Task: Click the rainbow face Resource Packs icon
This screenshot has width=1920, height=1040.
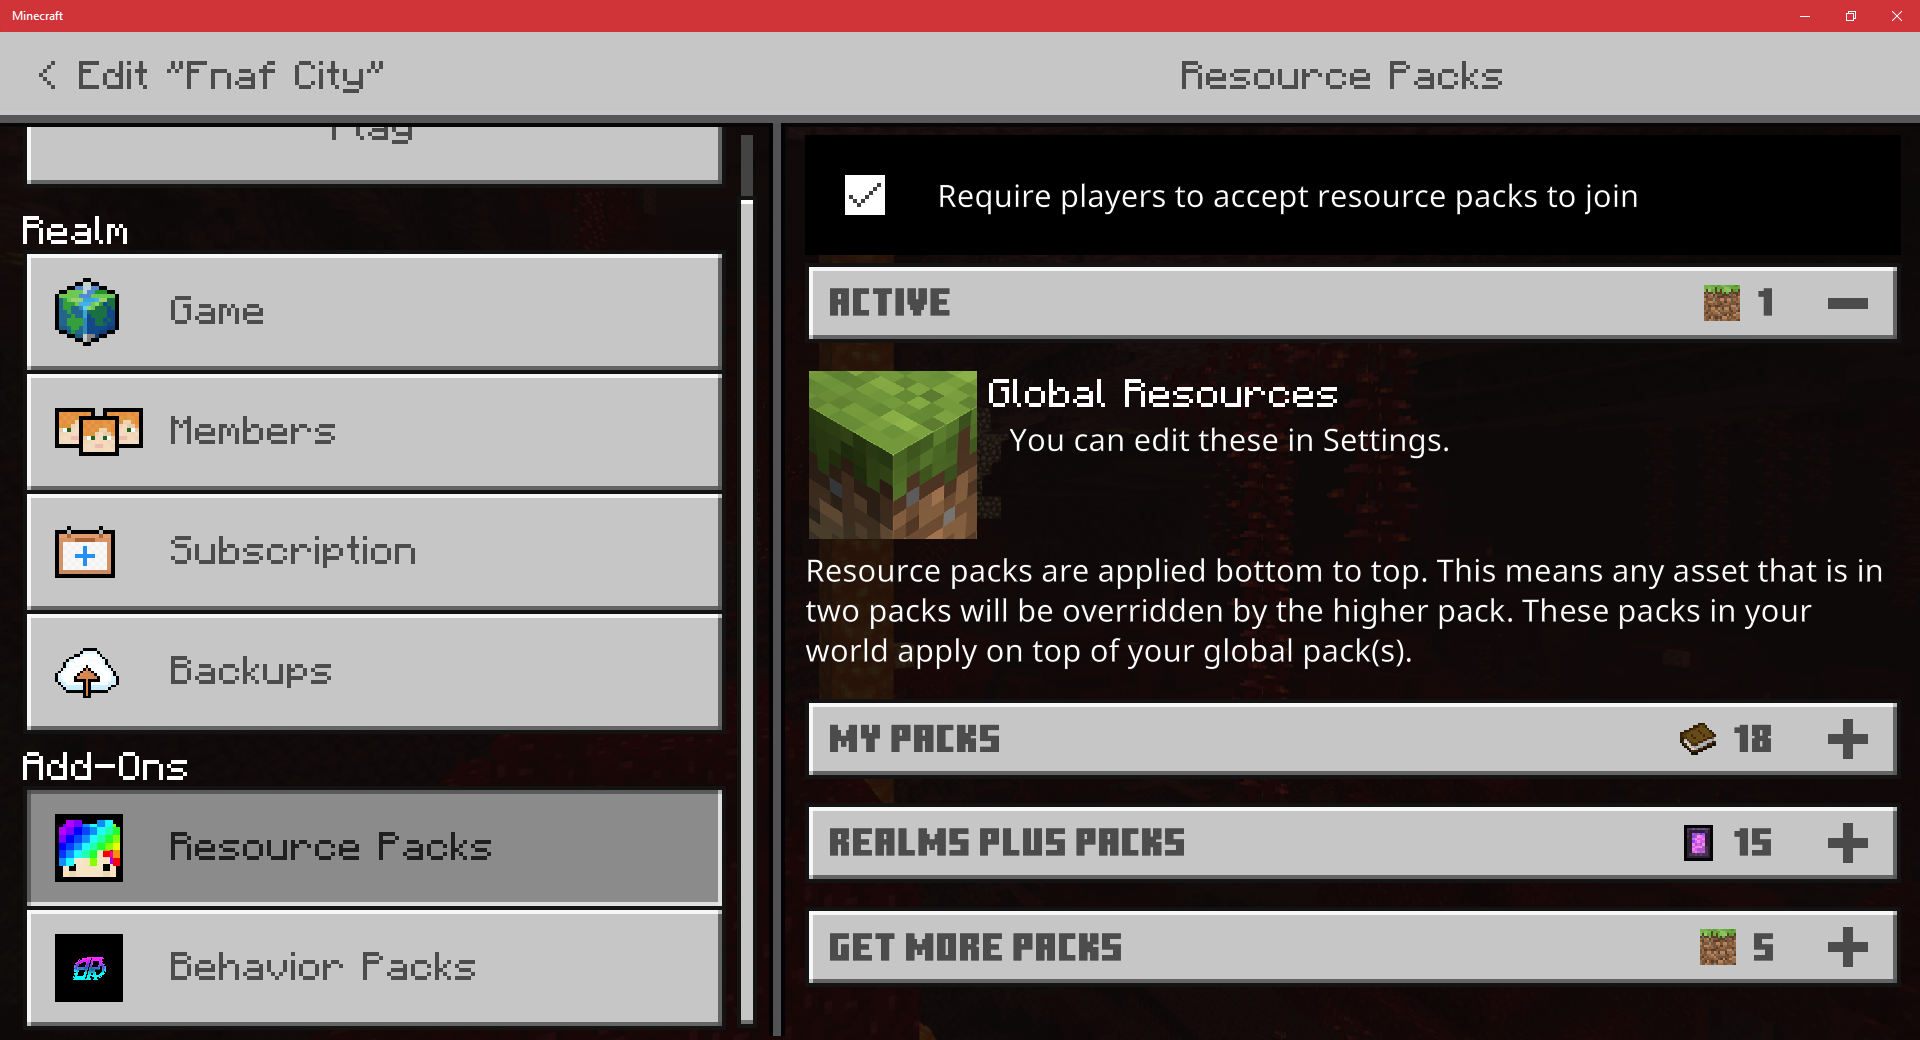Action: pyautogui.click(x=89, y=848)
